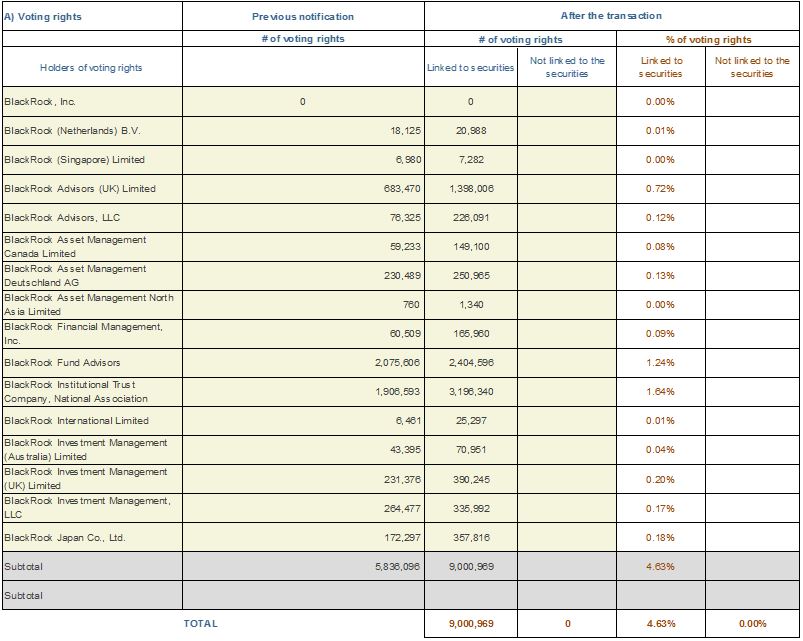Image resolution: width=803 pixels, height=641 pixels.
Task: Click the 165,960 value
Action: point(471,333)
